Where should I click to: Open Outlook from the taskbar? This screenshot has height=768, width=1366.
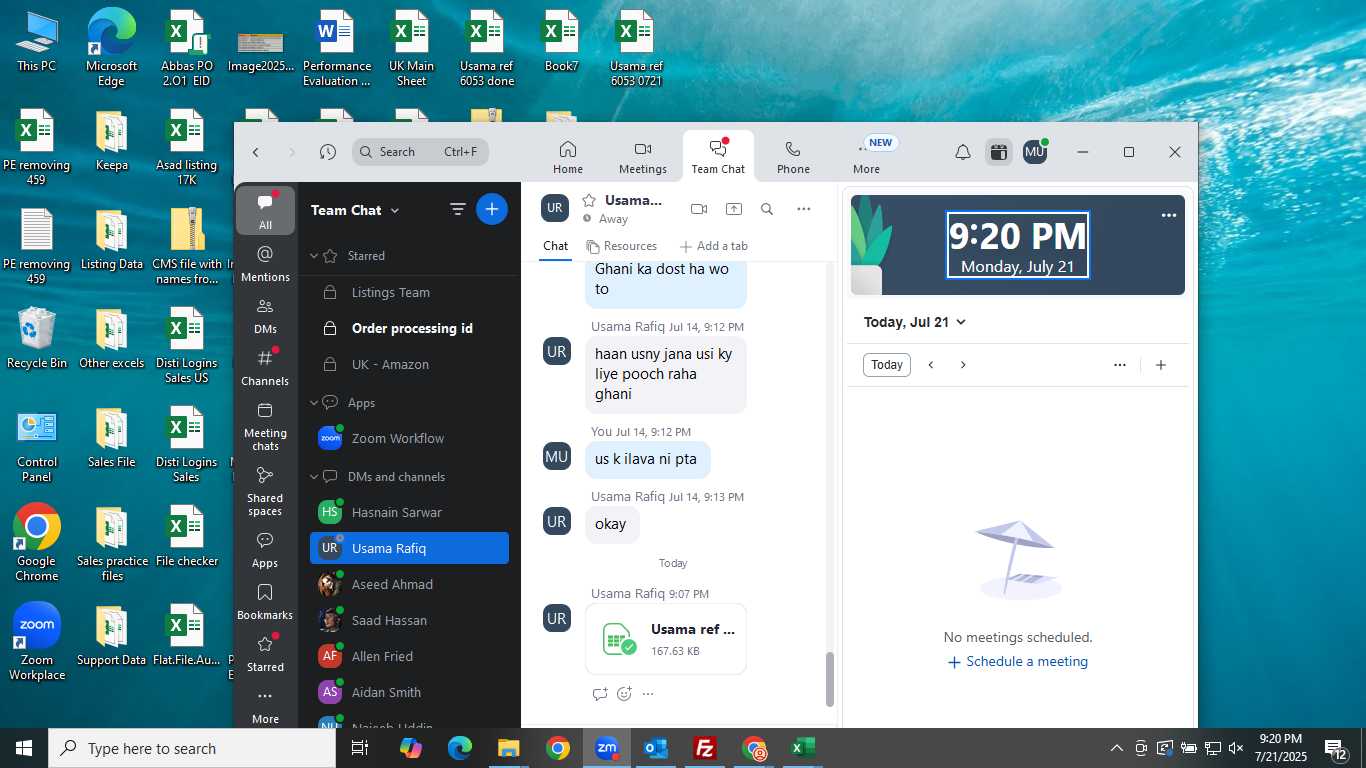pos(656,748)
